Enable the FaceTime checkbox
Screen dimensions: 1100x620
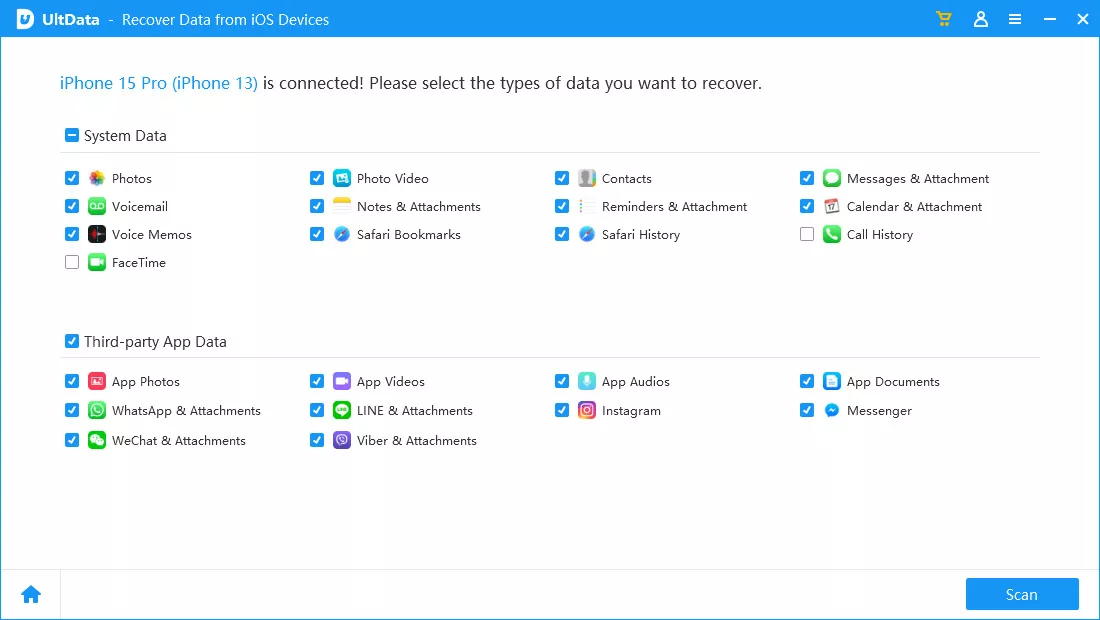click(72, 262)
